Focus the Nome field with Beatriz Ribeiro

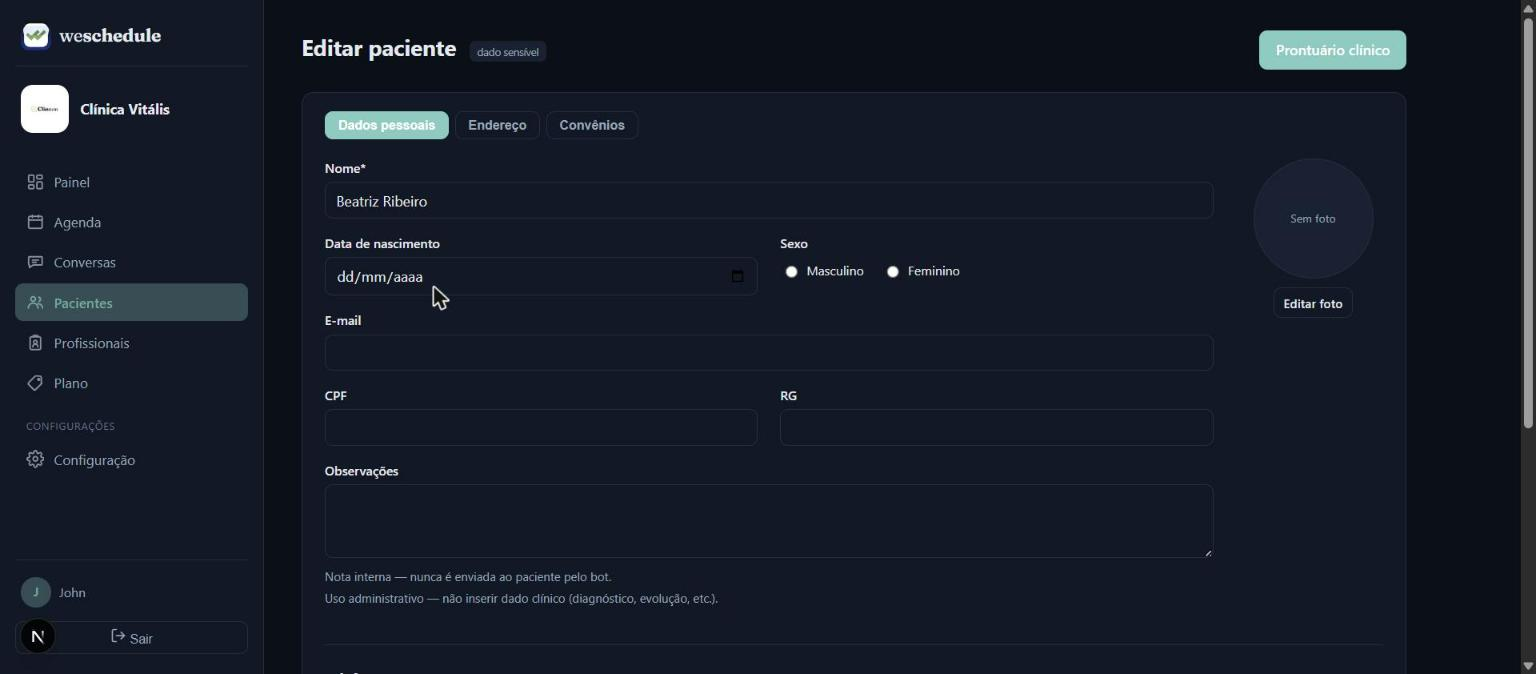(769, 200)
